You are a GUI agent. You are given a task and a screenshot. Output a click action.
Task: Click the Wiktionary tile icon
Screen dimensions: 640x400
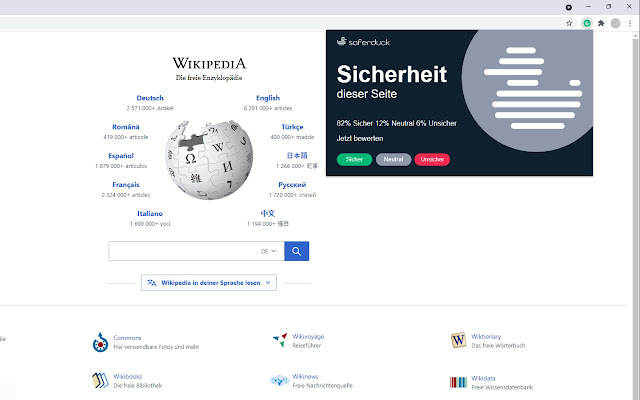tap(458, 340)
